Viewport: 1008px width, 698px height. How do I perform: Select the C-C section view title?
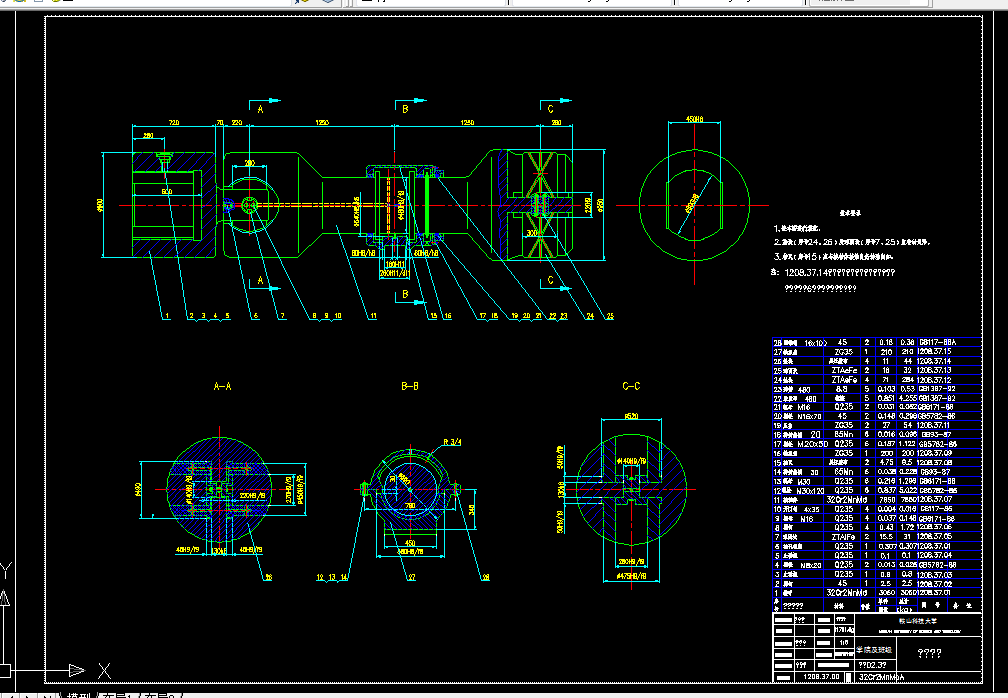click(x=630, y=385)
